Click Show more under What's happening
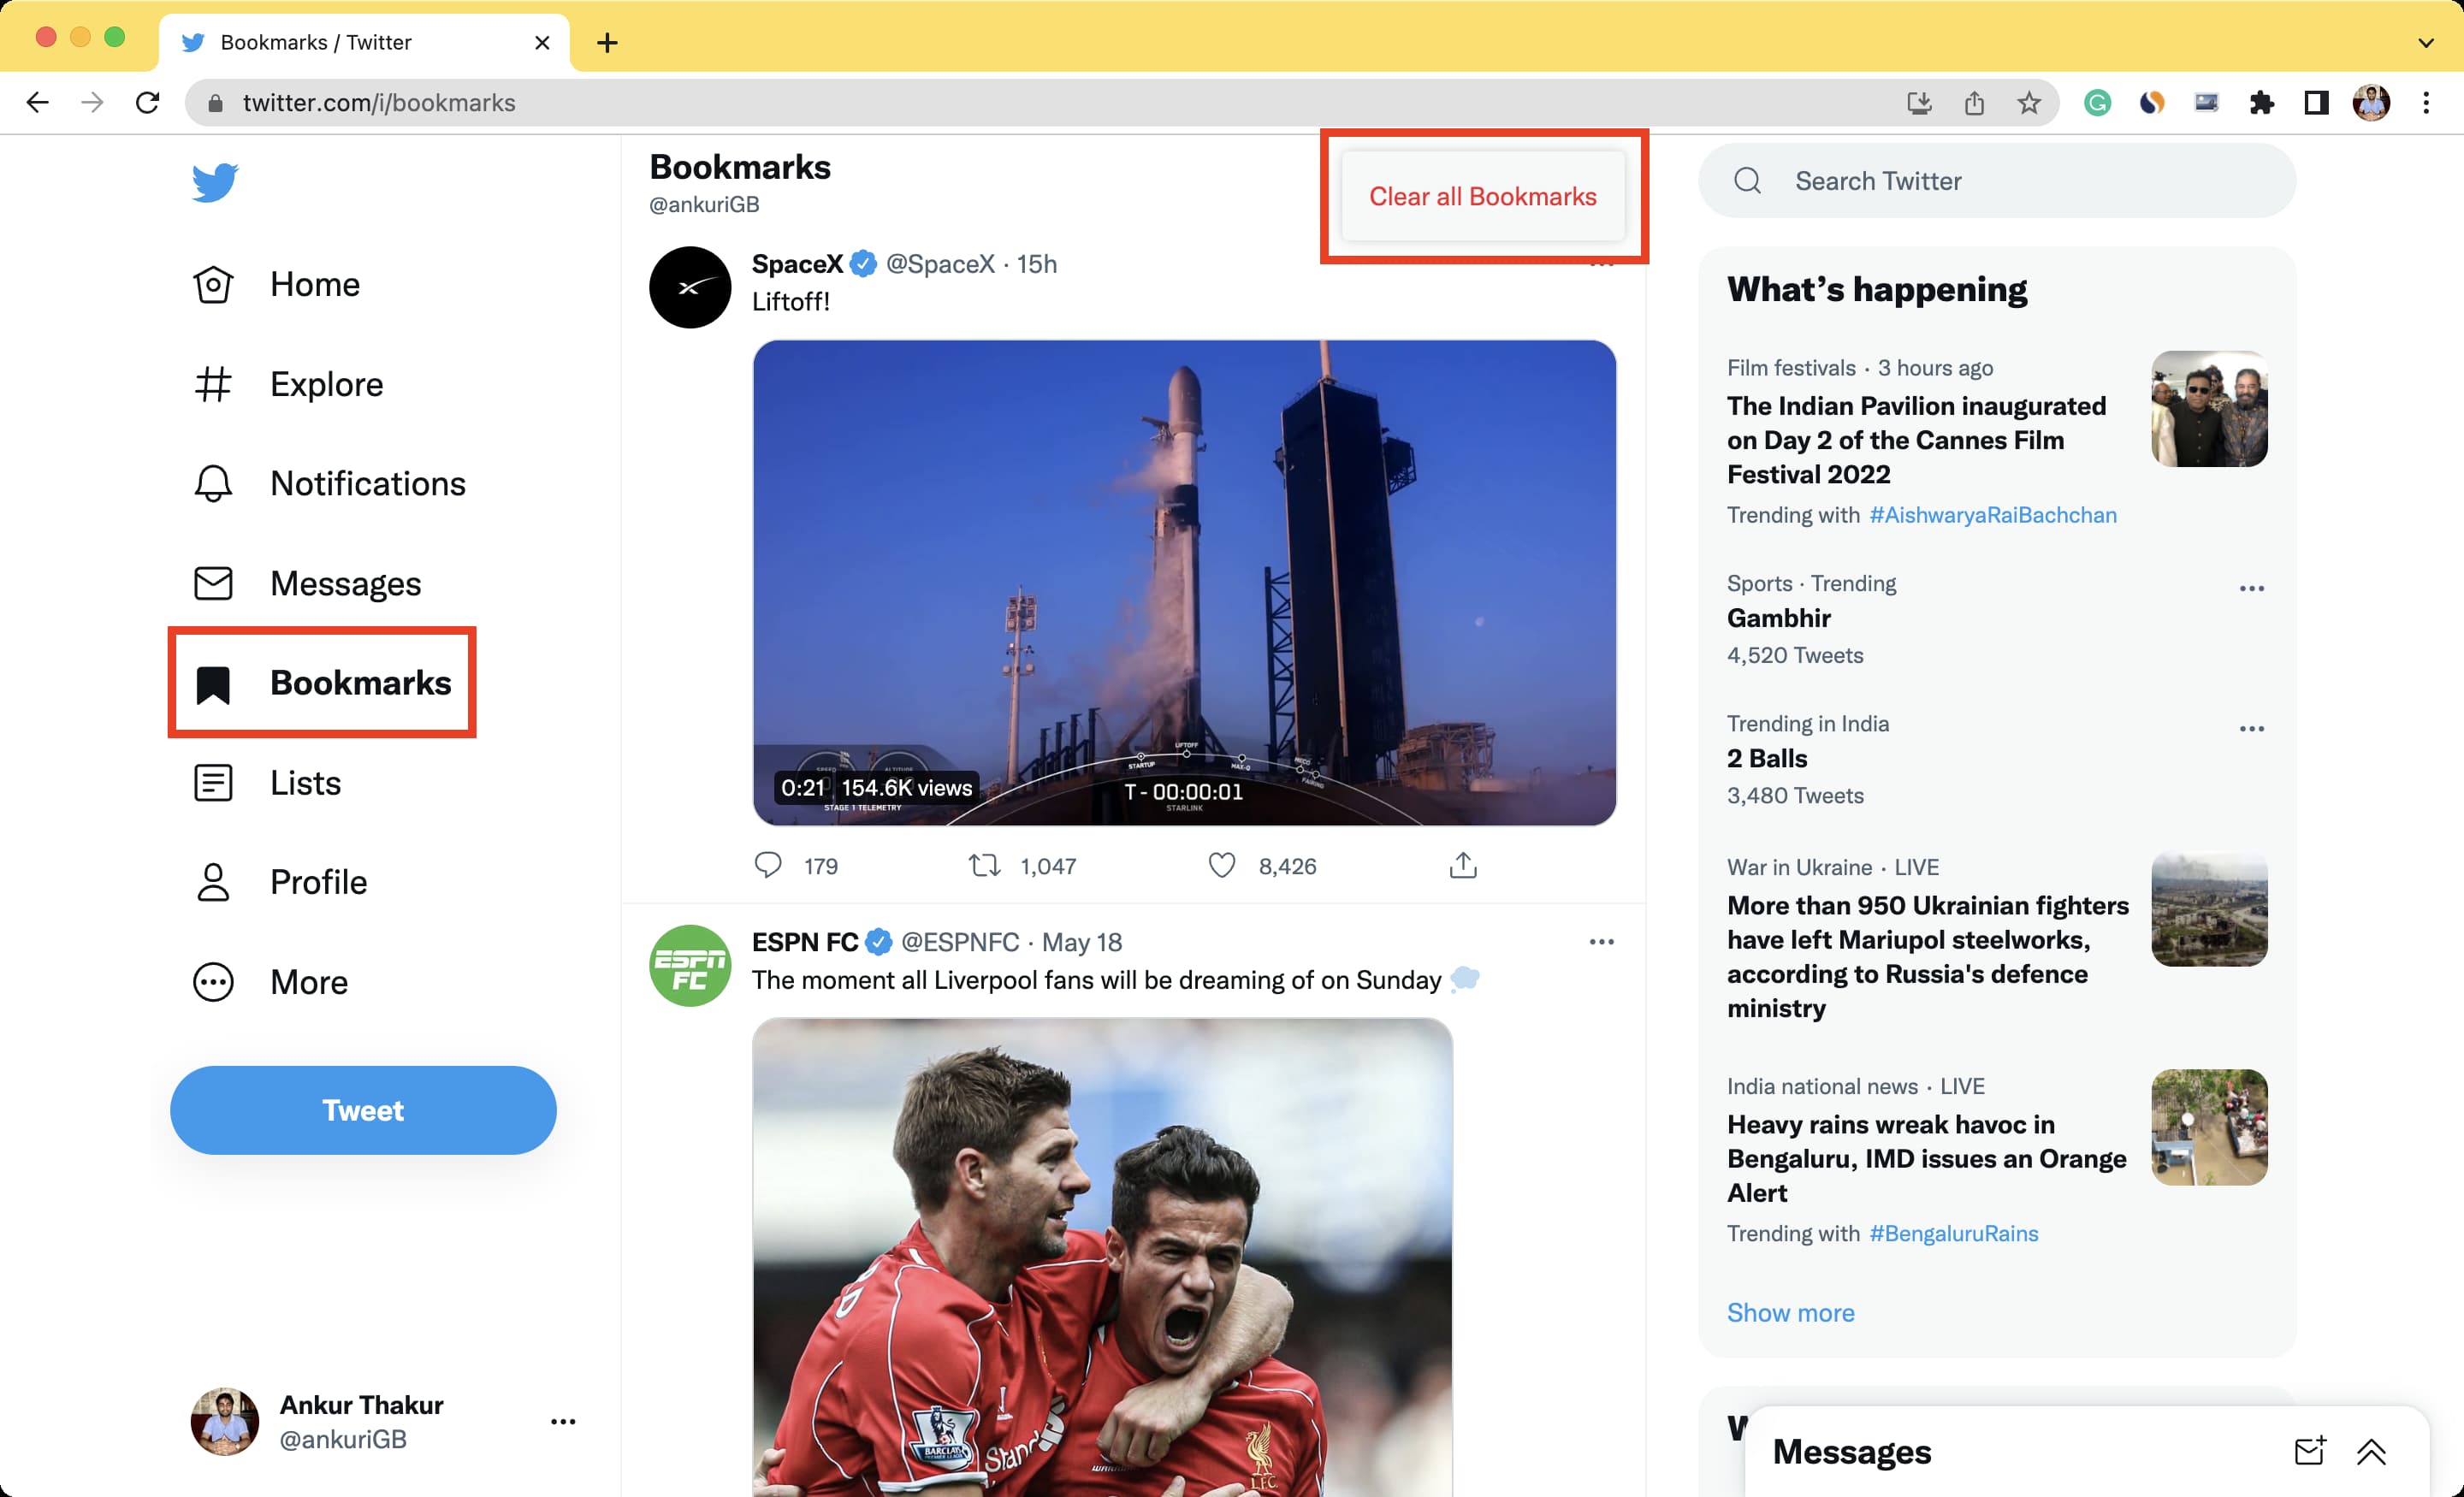This screenshot has width=2464, height=1497. click(1790, 1312)
